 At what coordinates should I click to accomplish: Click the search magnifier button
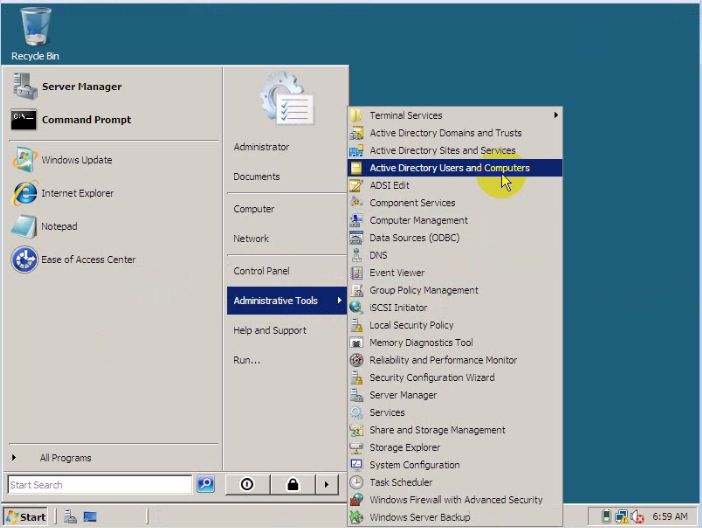[205, 484]
